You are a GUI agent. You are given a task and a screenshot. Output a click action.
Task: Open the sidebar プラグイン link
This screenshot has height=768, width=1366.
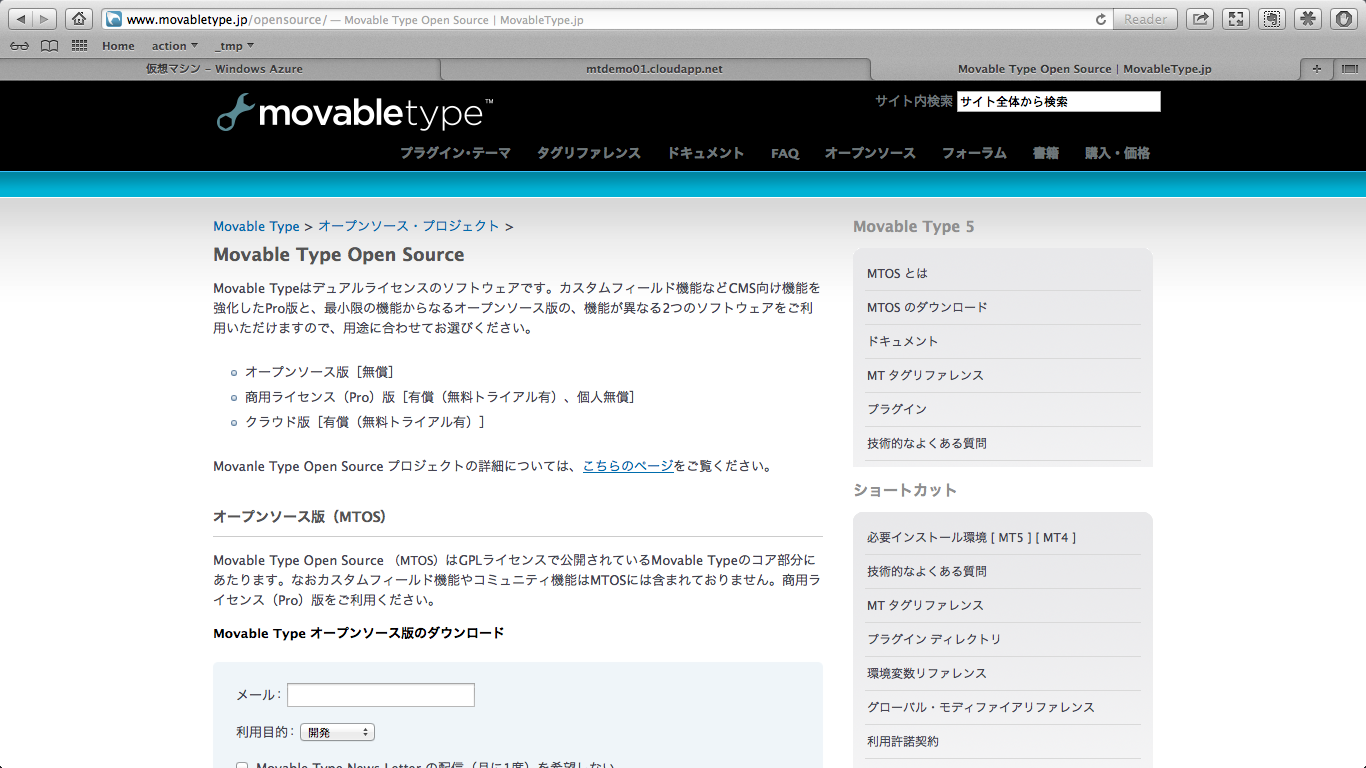tap(897, 409)
